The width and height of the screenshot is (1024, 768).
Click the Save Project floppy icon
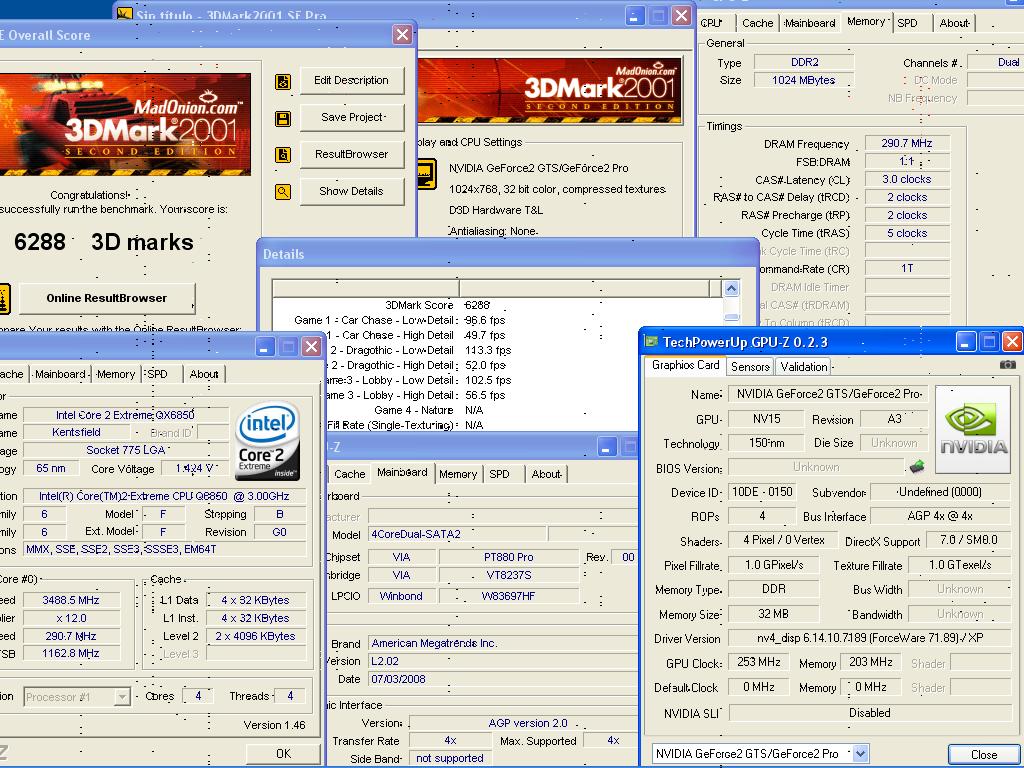pos(283,119)
